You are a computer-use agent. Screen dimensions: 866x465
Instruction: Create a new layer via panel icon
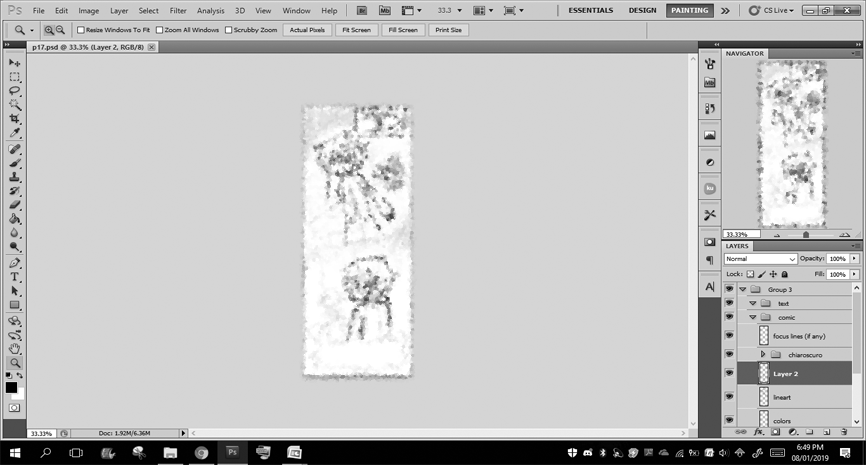point(824,432)
